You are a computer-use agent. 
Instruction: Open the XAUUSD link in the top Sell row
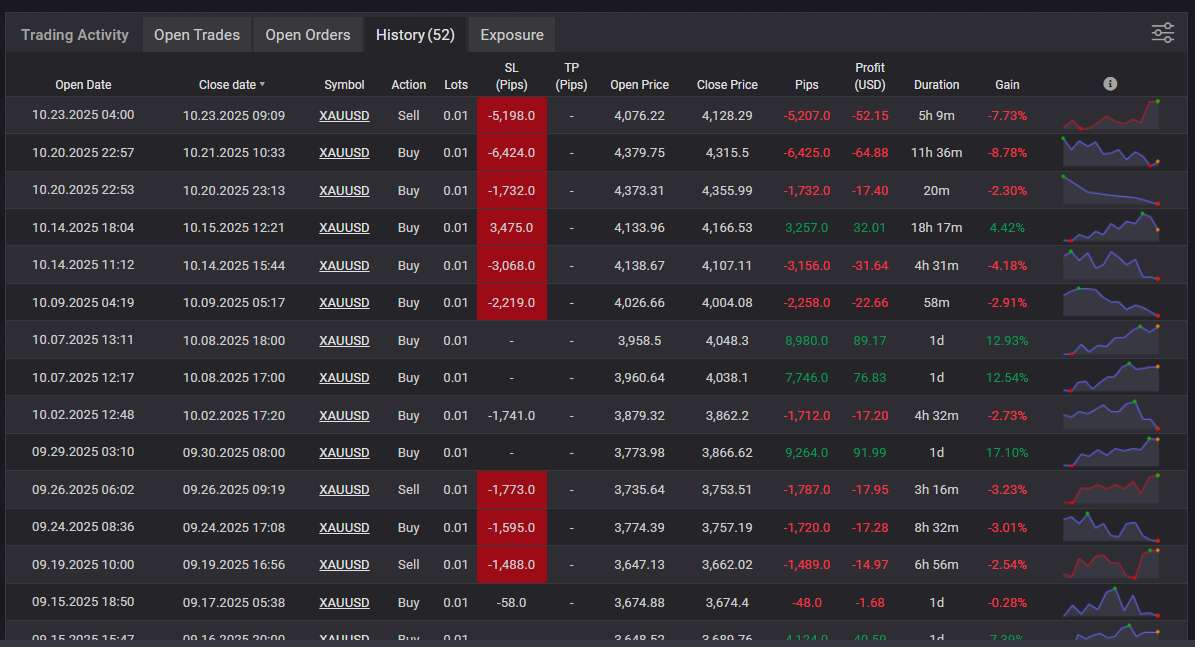pos(344,115)
